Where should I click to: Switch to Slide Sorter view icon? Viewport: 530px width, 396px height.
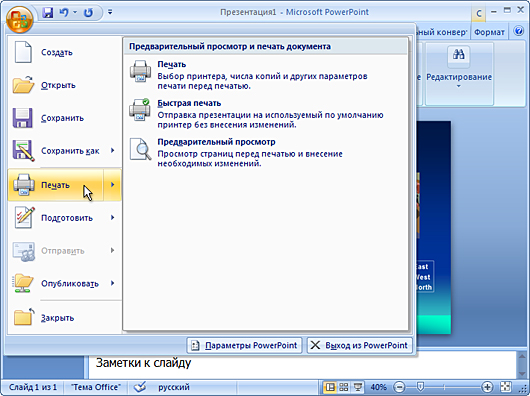click(x=344, y=387)
